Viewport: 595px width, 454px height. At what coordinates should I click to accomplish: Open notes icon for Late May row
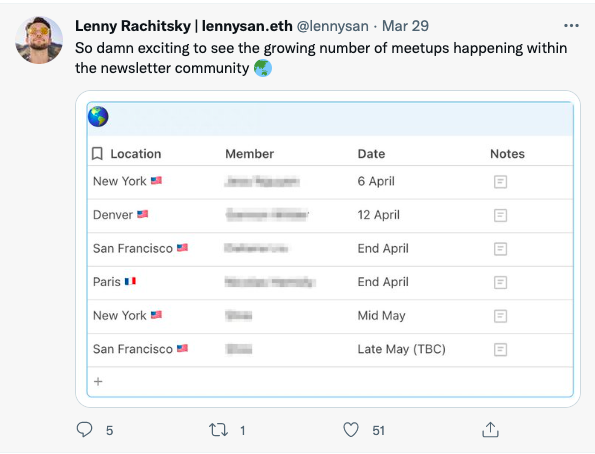pos(500,349)
